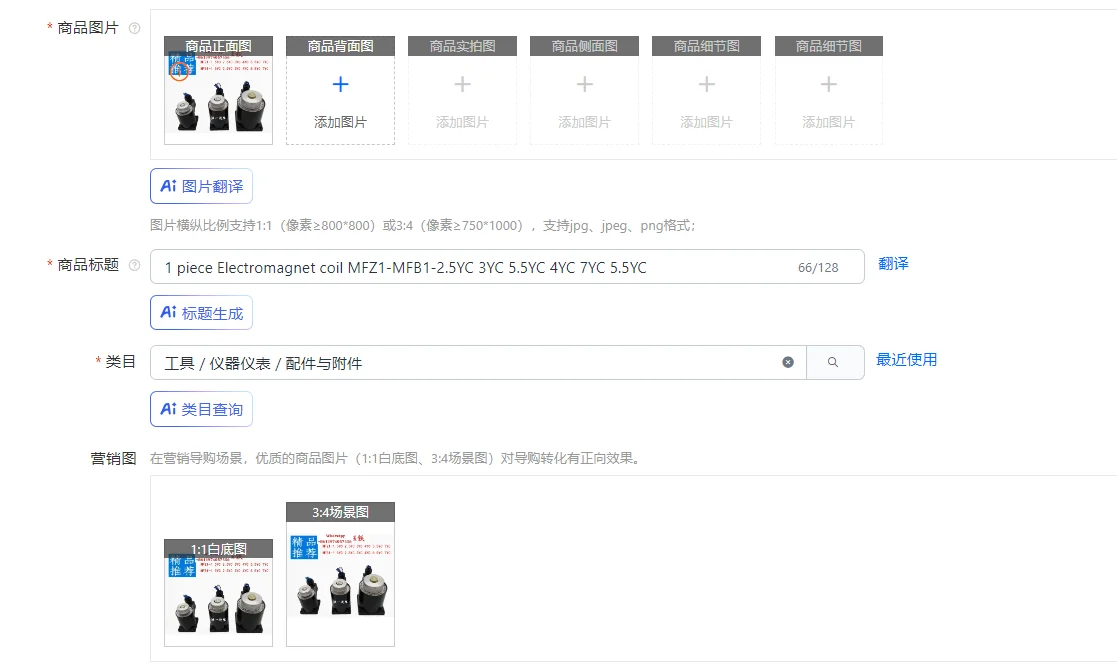Viewport: 1117px width, 664px height.
Task: Click the AI 标题生成 button
Action: (202, 313)
